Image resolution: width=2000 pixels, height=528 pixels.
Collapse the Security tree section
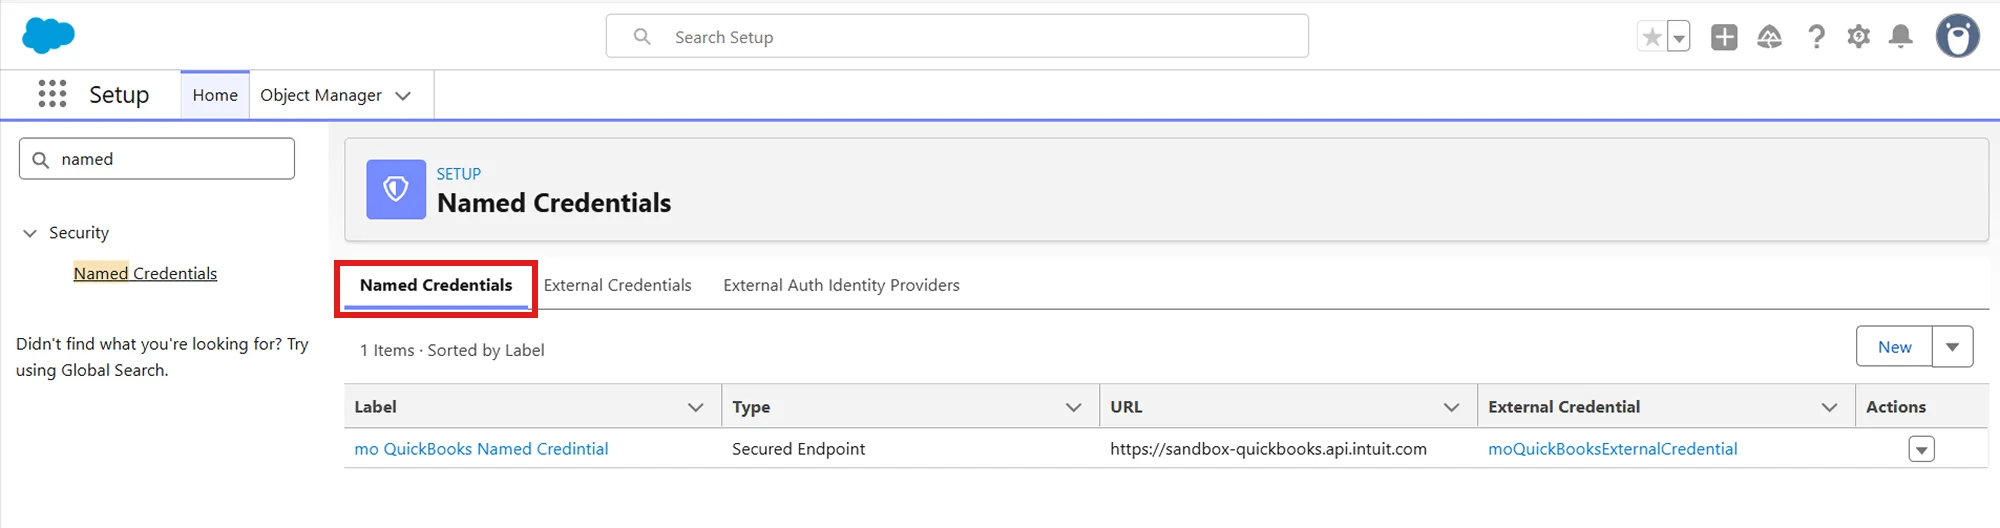(30, 233)
